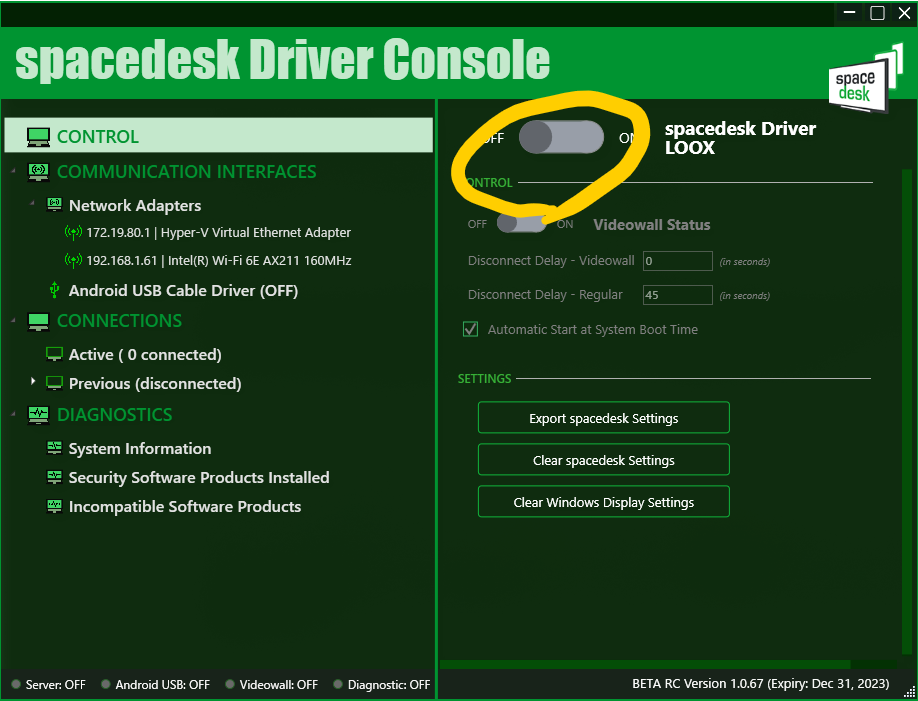Click the vertical scrollbar on right panel
918x701 pixels.
pos(906,410)
